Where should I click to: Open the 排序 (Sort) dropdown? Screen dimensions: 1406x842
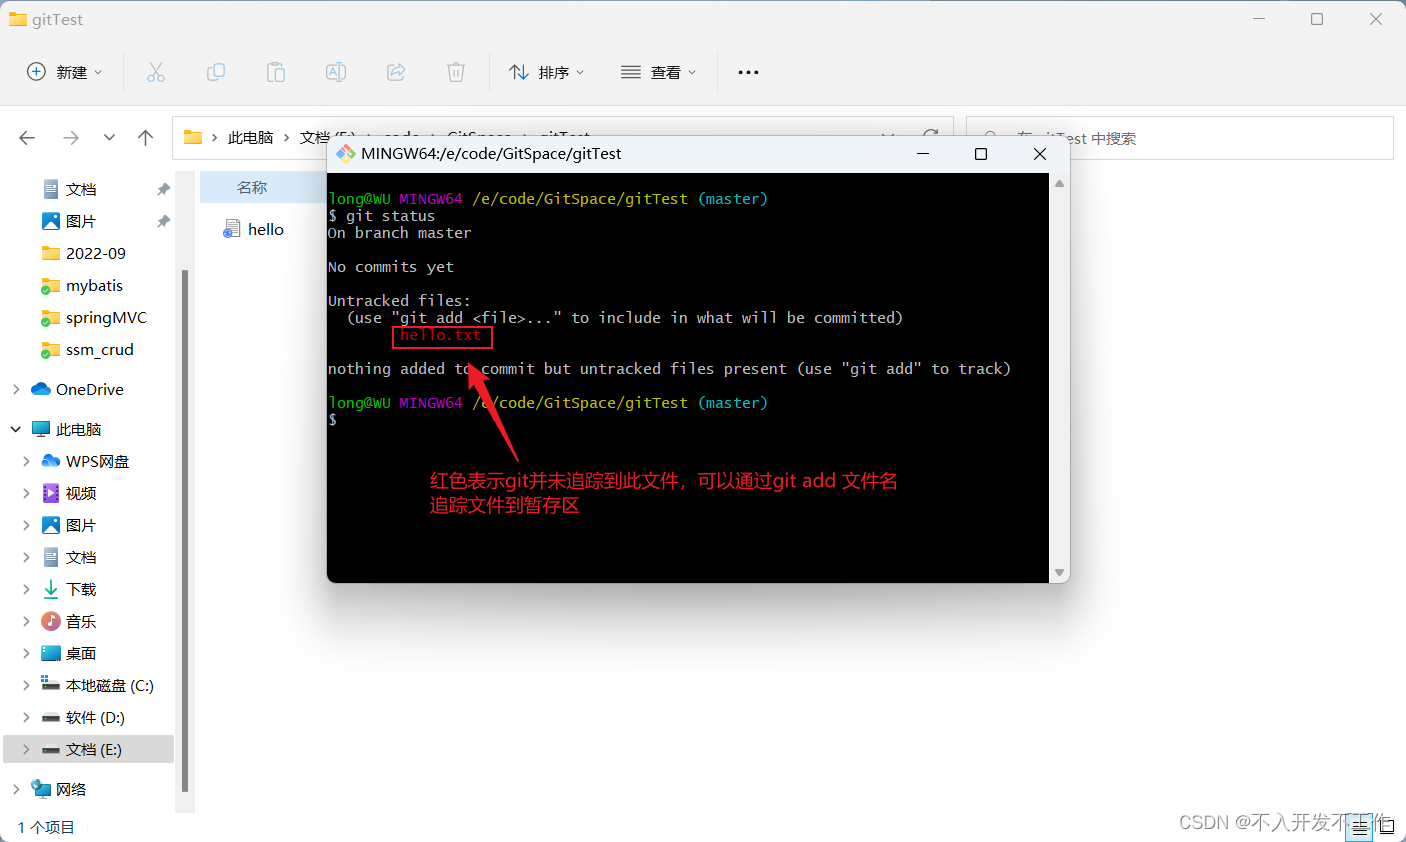[547, 72]
